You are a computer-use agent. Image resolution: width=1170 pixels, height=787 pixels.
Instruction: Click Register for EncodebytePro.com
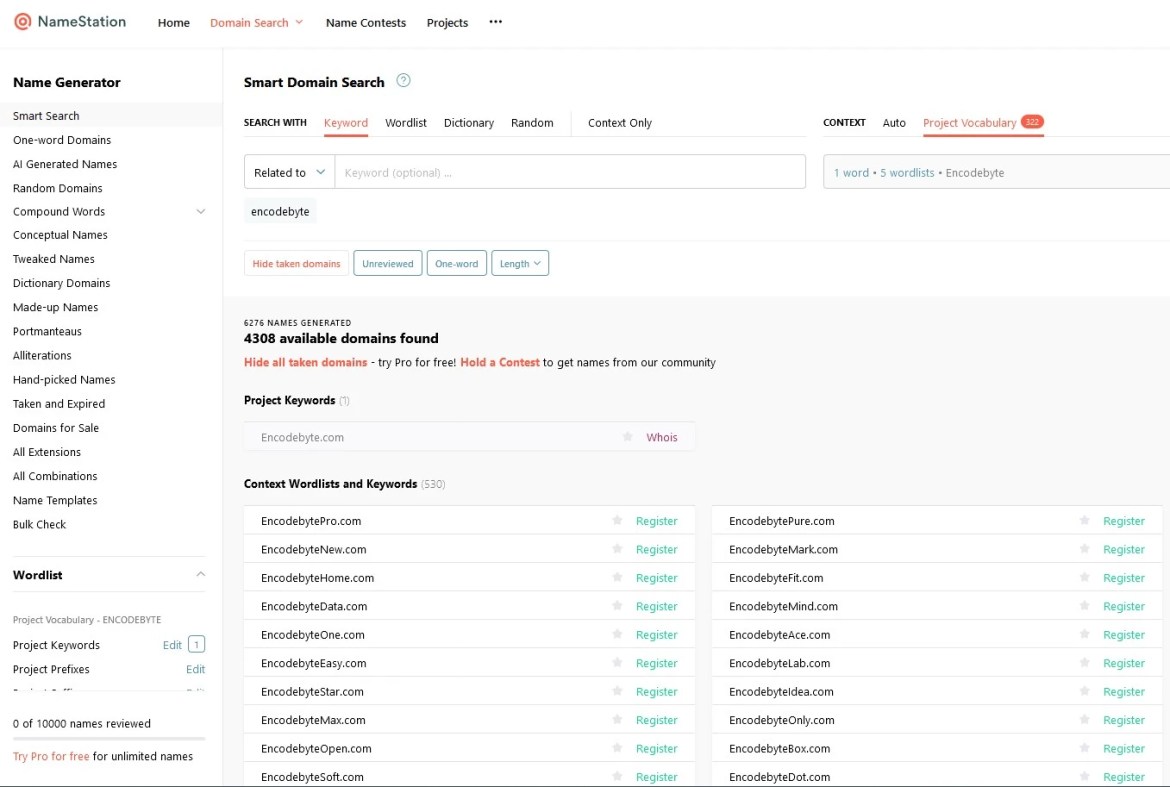pyautogui.click(x=657, y=521)
